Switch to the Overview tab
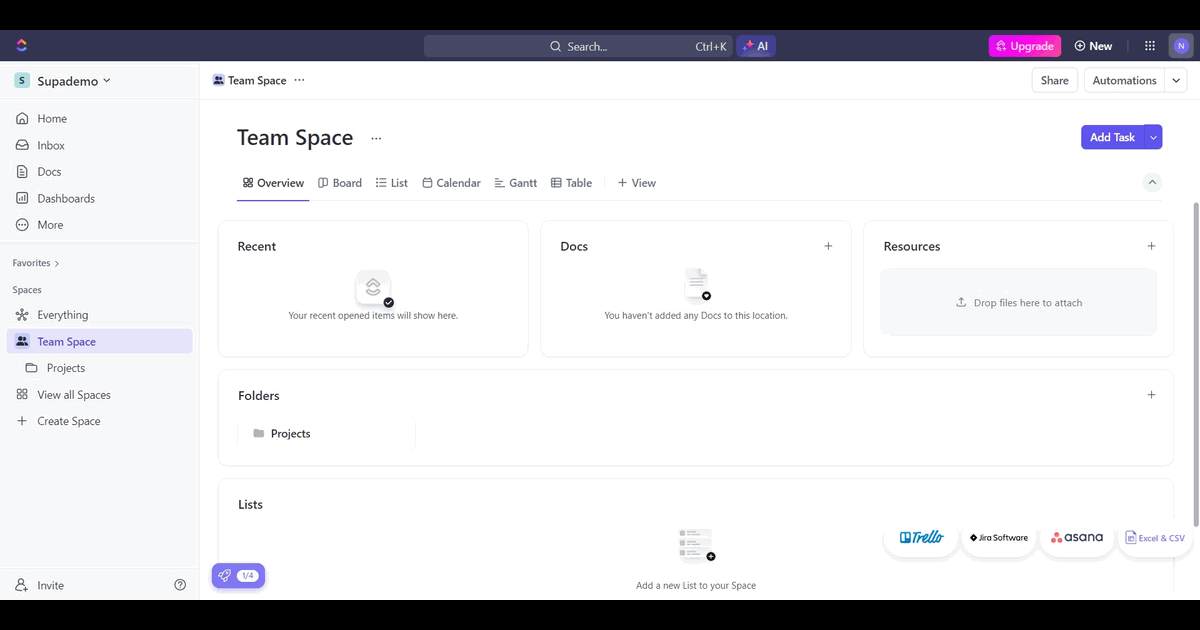The height and width of the screenshot is (630, 1200). pyautogui.click(x=273, y=183)
